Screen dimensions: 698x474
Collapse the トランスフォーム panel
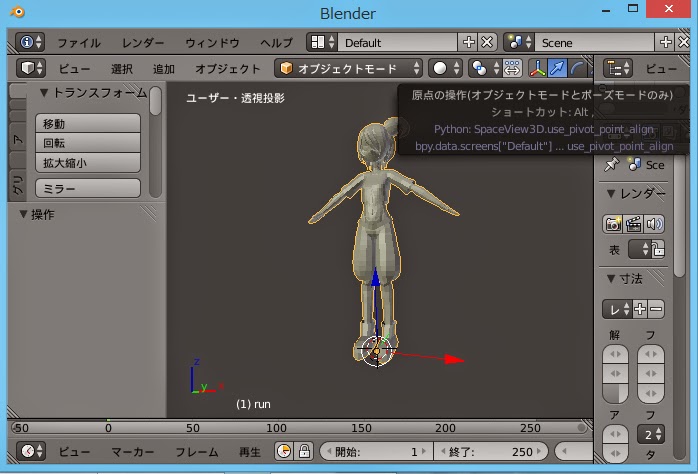coord(44,93)
